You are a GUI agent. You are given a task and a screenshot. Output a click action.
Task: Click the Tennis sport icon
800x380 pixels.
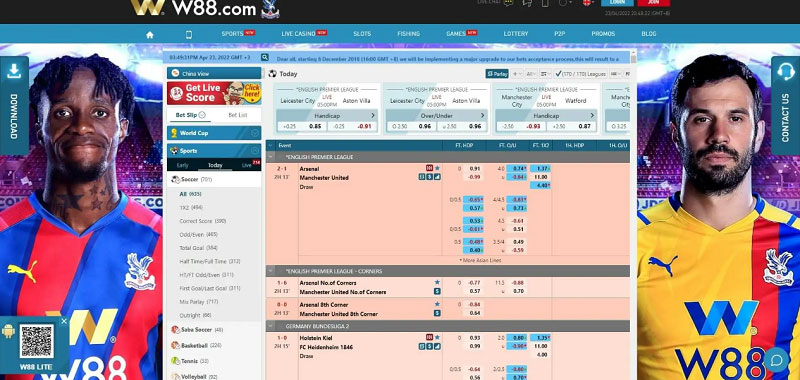pyautogui.click(x=176, y=361)
